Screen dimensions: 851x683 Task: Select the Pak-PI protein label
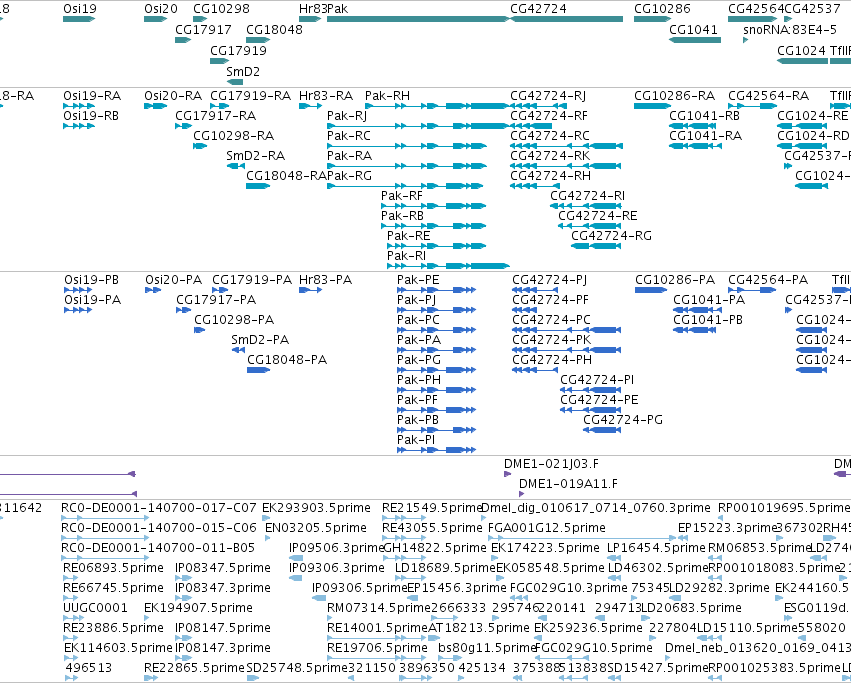[x=416, y=440]
